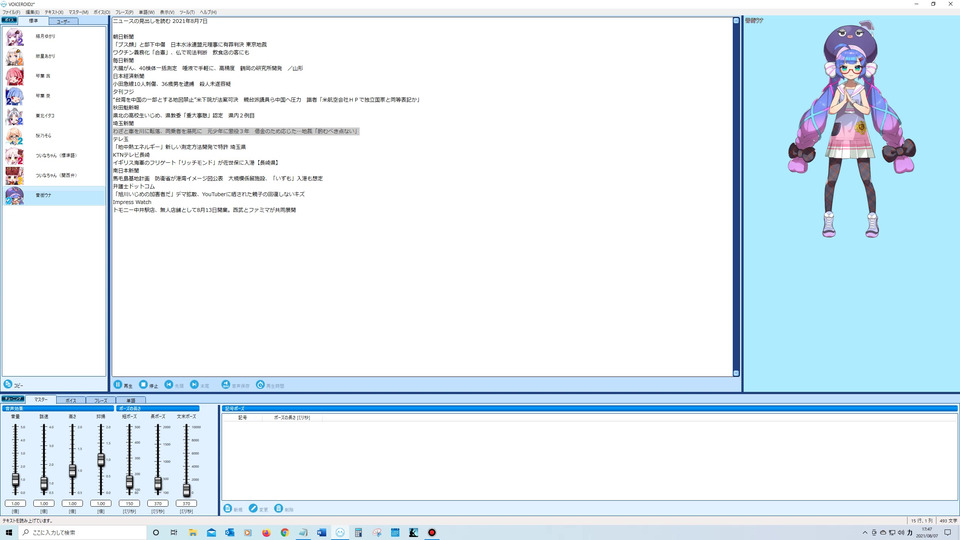Switch to the 標準 voice preset tab
The width and height of the screenshot is (960, 540).
[33, 21]
